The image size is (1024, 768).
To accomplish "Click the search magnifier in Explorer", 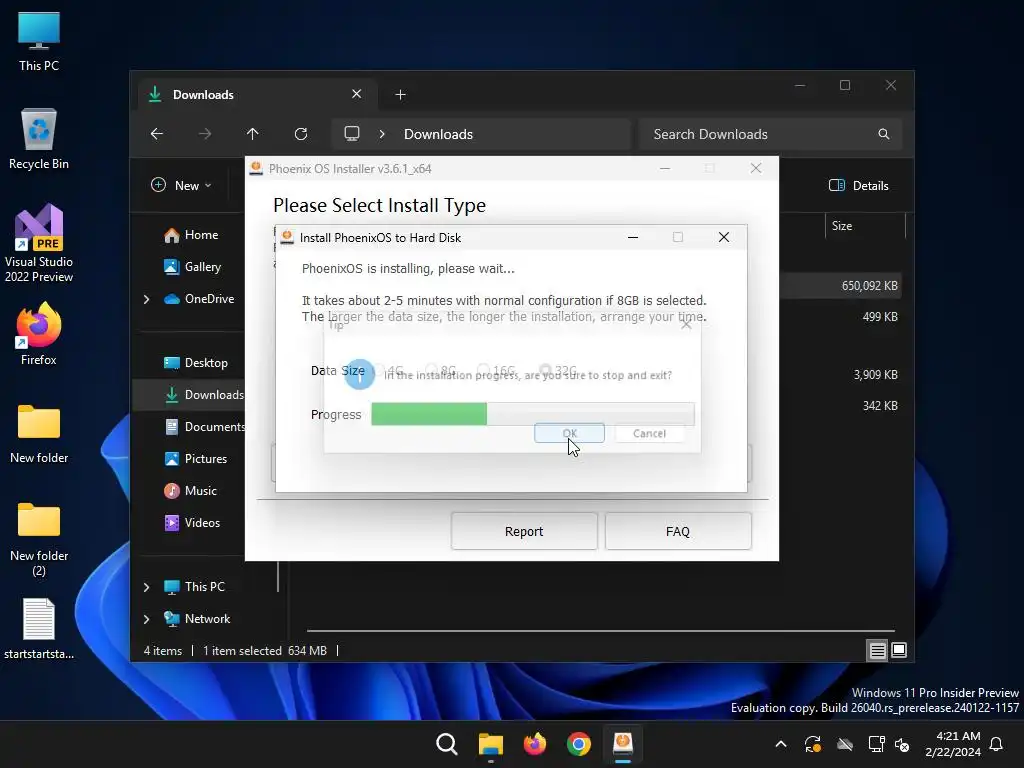I will pyautogui.click(x=884, y=134).
